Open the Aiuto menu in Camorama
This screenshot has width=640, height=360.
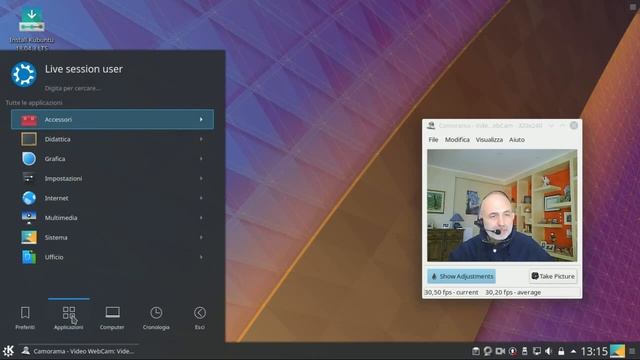[517, 140]
